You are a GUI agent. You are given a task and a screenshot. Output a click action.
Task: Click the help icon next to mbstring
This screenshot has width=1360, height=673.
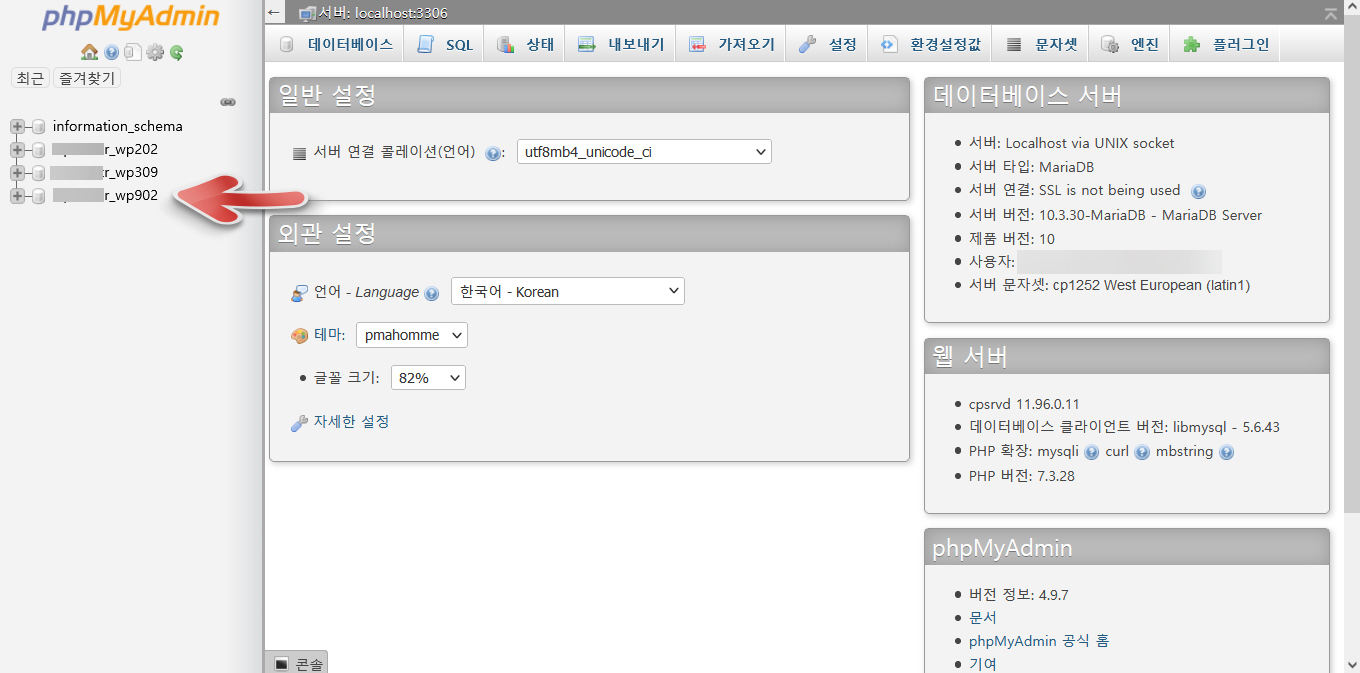(x=1226, y=452)
